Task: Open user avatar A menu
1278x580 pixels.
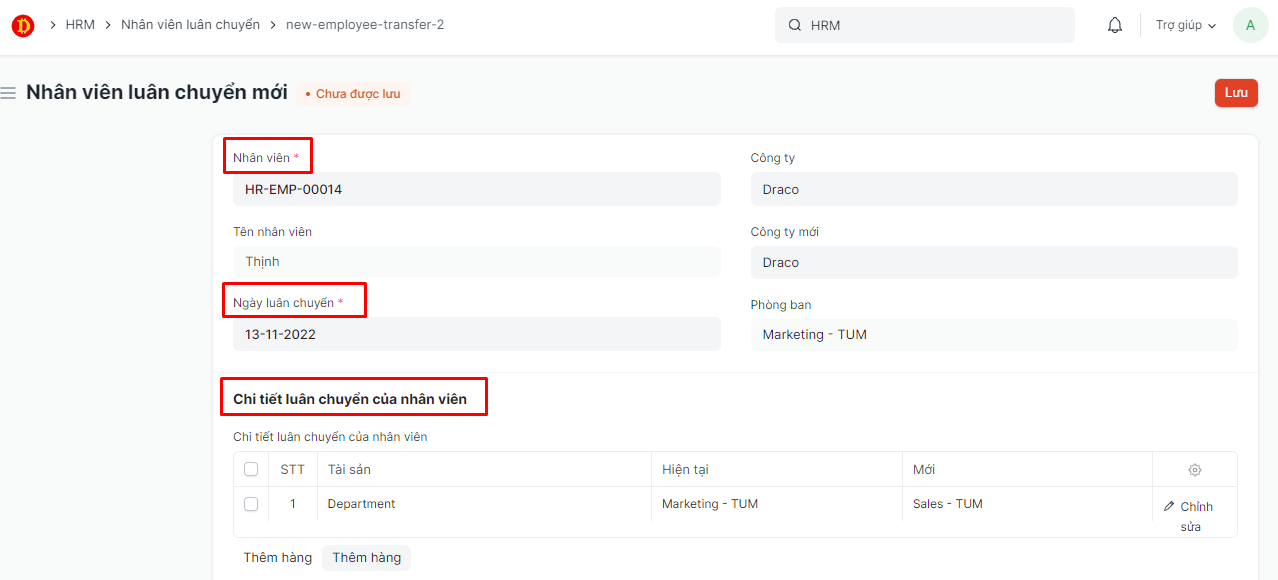Action: pyautogui.click(x=1250, y=25)
